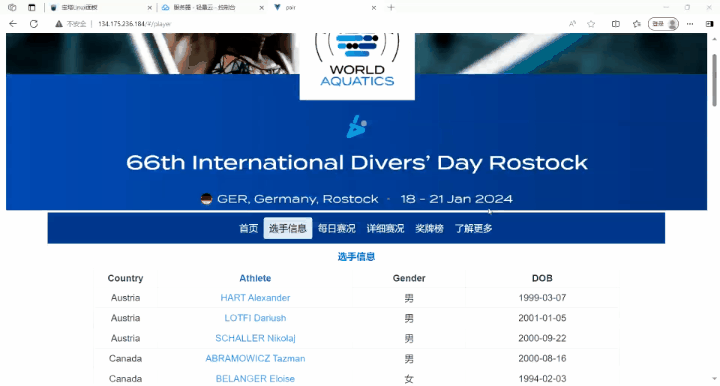
Task: Open the 首页 navigation item
Action: 248,228
